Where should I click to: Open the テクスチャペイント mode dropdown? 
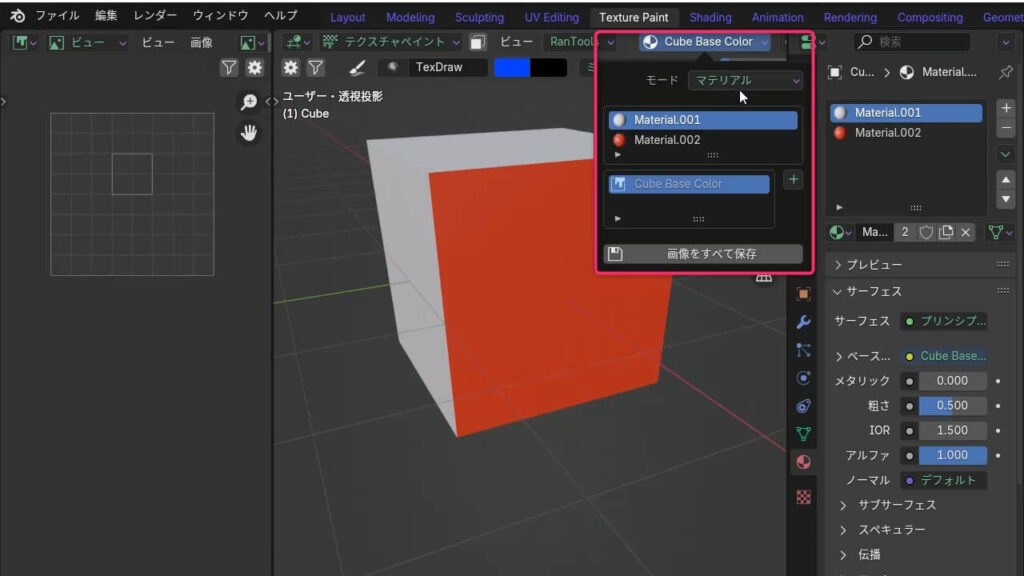[x=391, y=42]
